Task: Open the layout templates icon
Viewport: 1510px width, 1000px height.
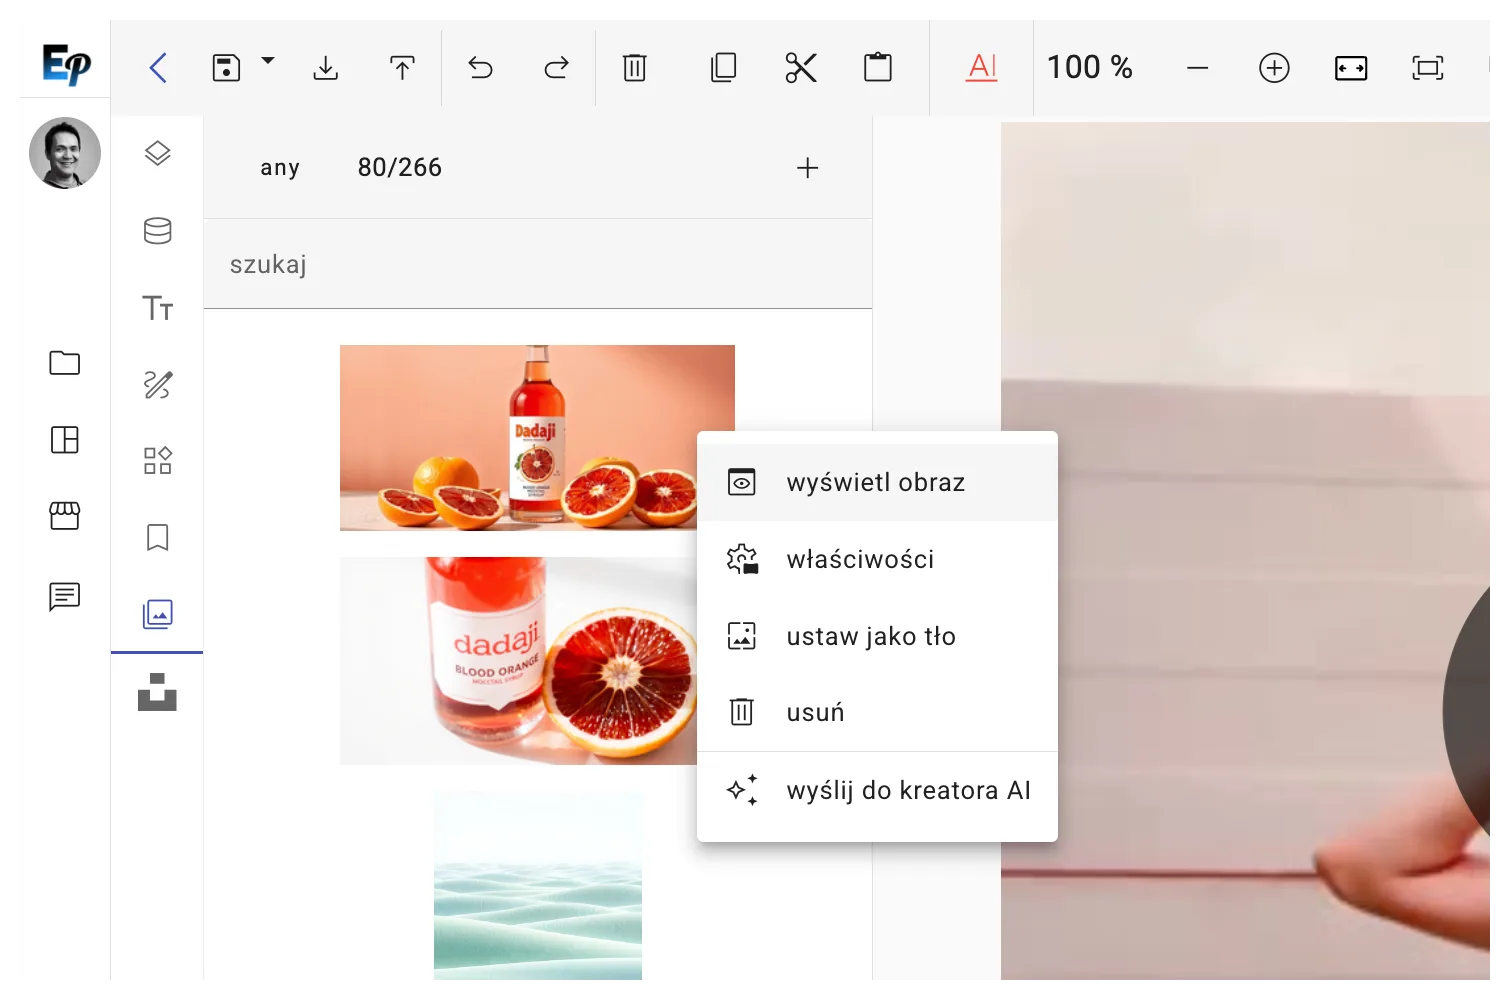Action: [65, 440]
